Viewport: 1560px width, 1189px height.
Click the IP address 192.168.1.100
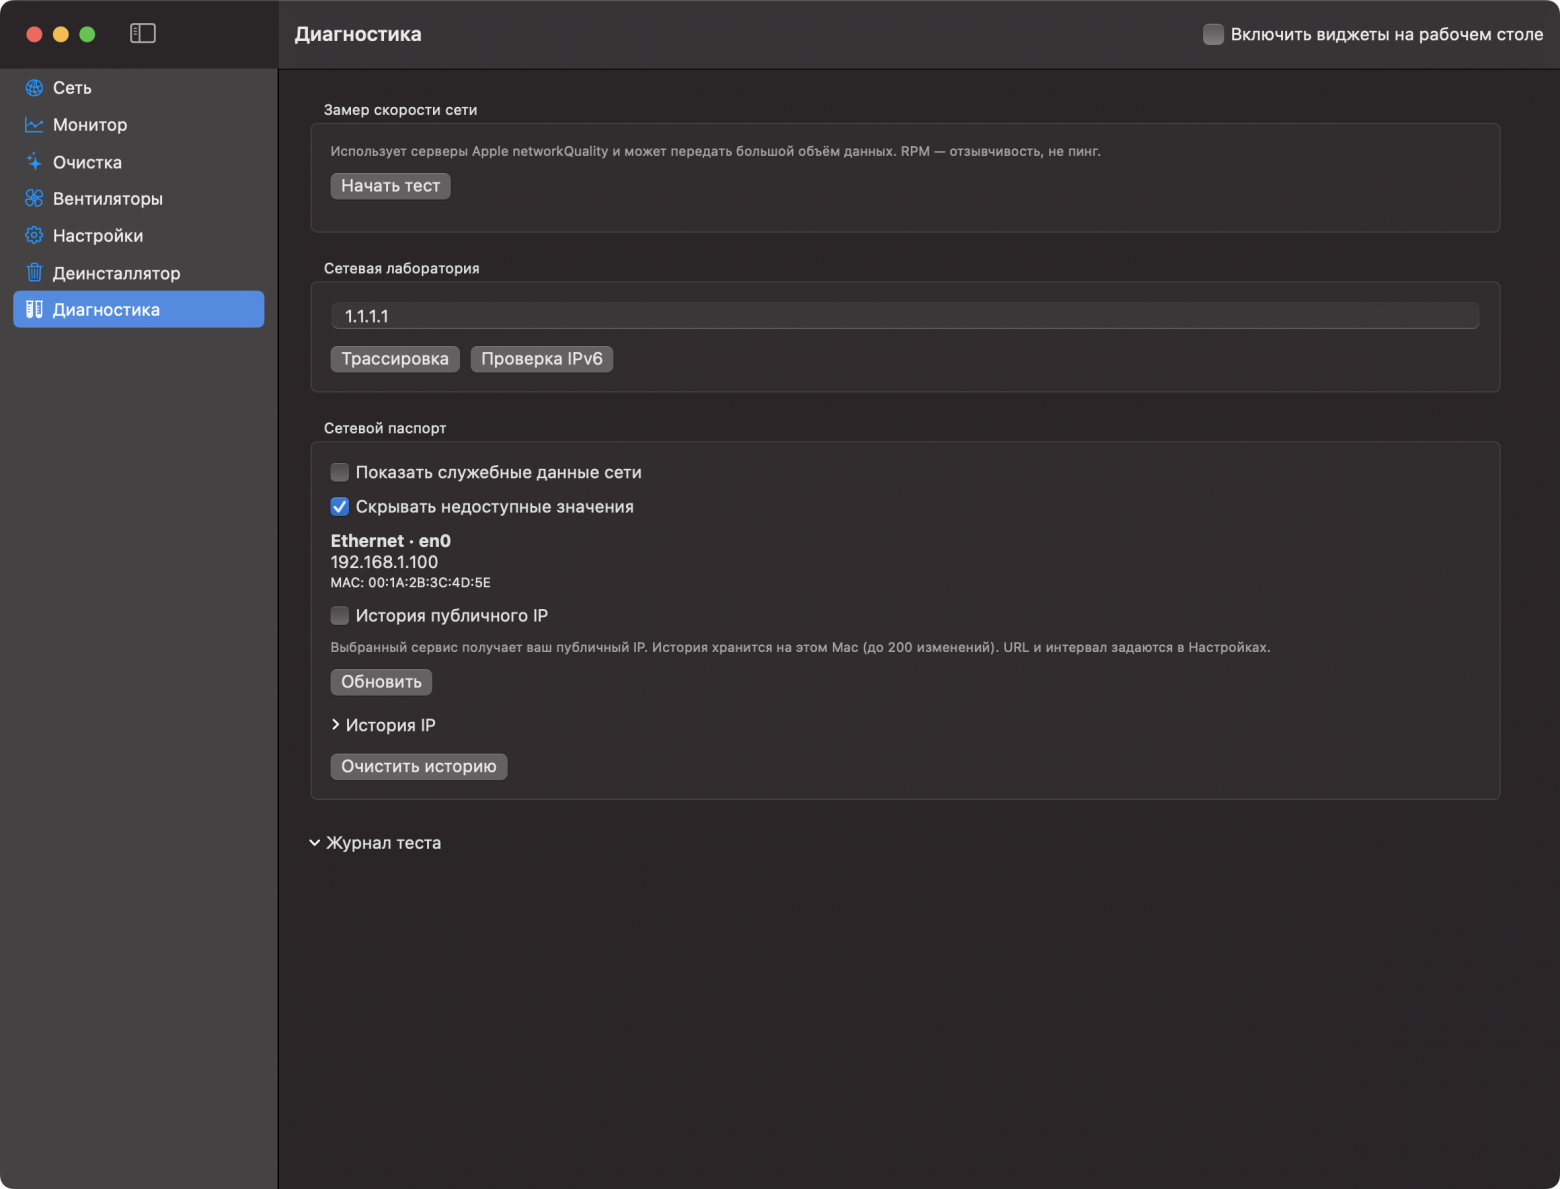(385, 562)
